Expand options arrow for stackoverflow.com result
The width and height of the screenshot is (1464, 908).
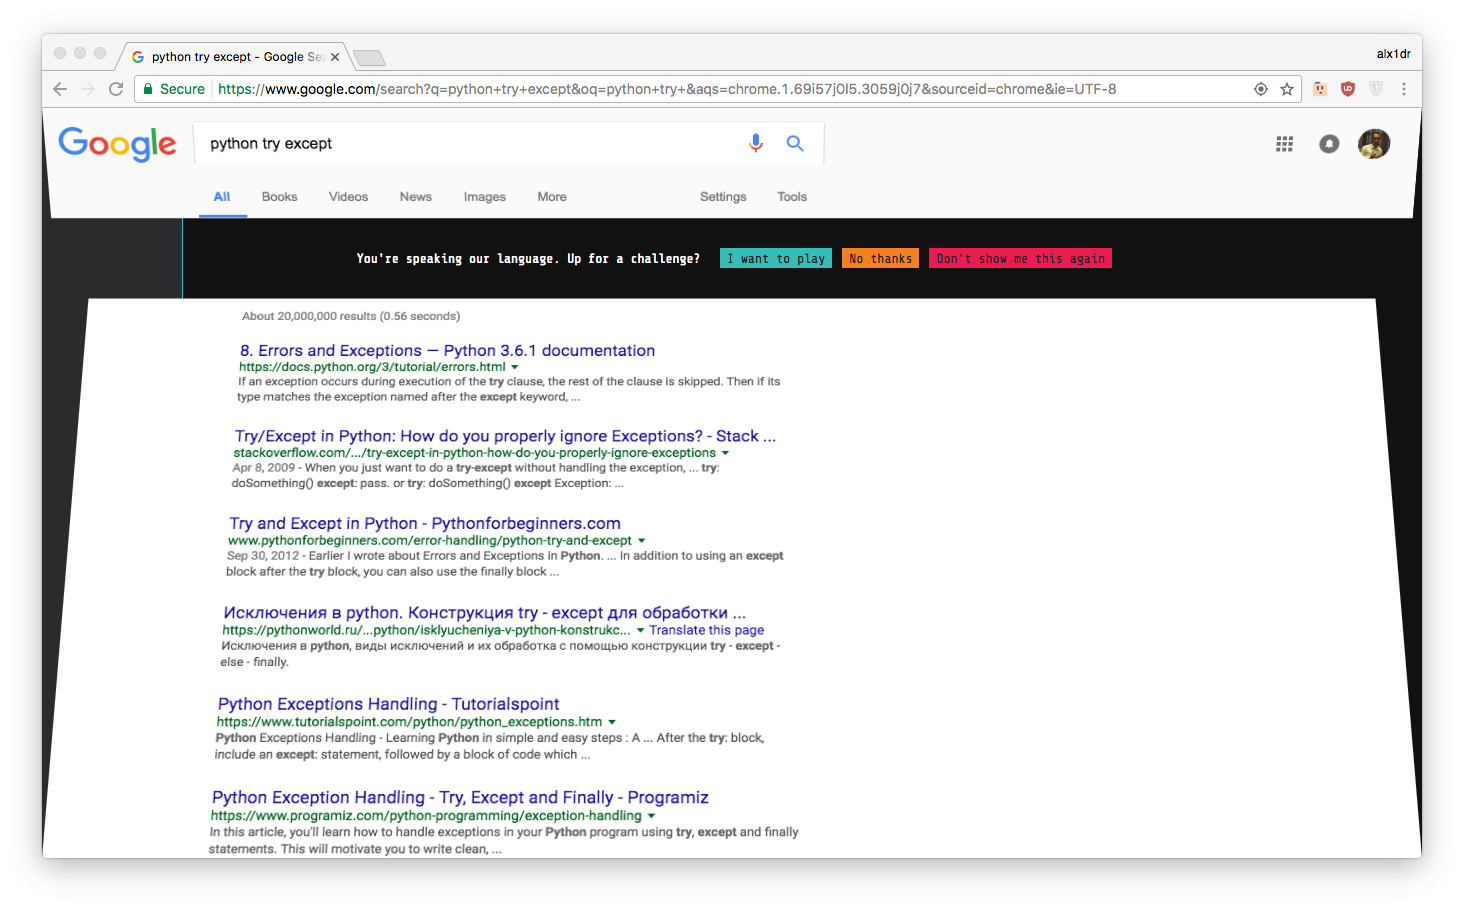coord(725,453)
